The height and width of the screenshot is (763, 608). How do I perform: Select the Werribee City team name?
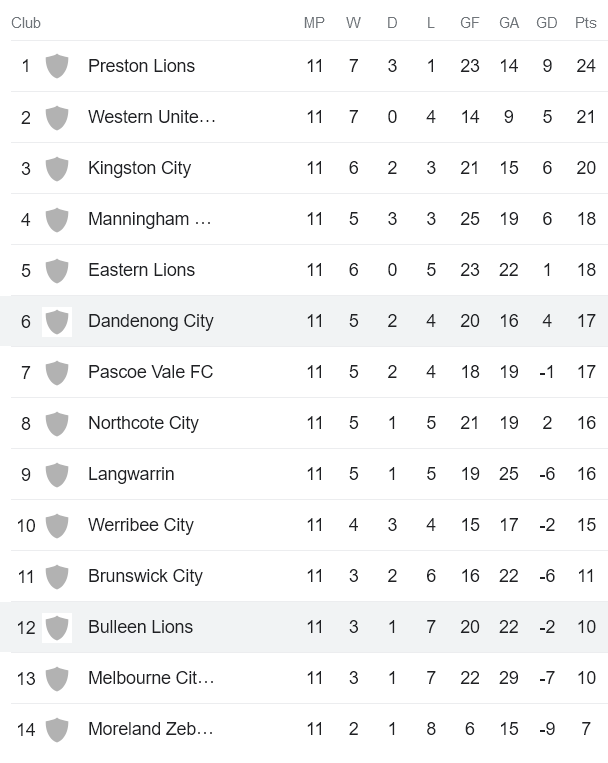(x=141, y=525)
